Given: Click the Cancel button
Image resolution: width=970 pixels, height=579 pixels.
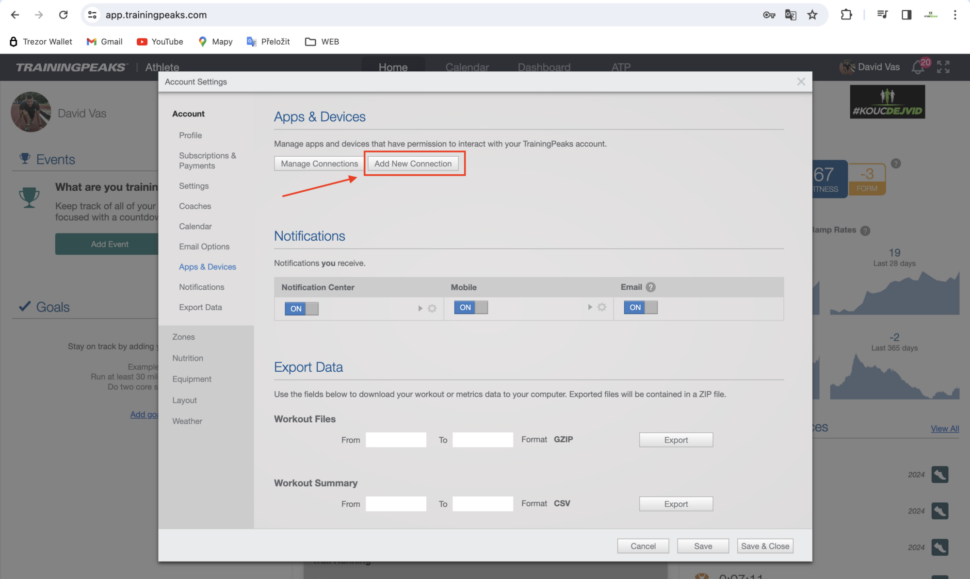Looking at the screenshot, I should [643, 546].
